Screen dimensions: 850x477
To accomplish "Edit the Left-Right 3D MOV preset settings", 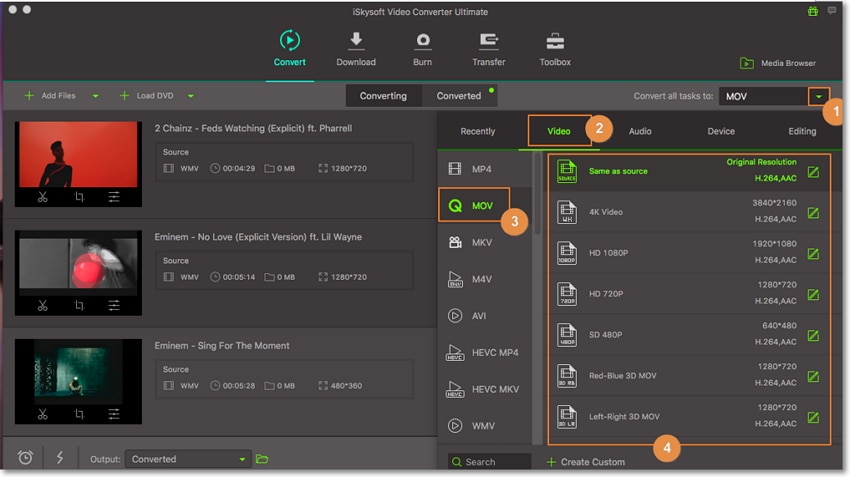I will [813, 417].
